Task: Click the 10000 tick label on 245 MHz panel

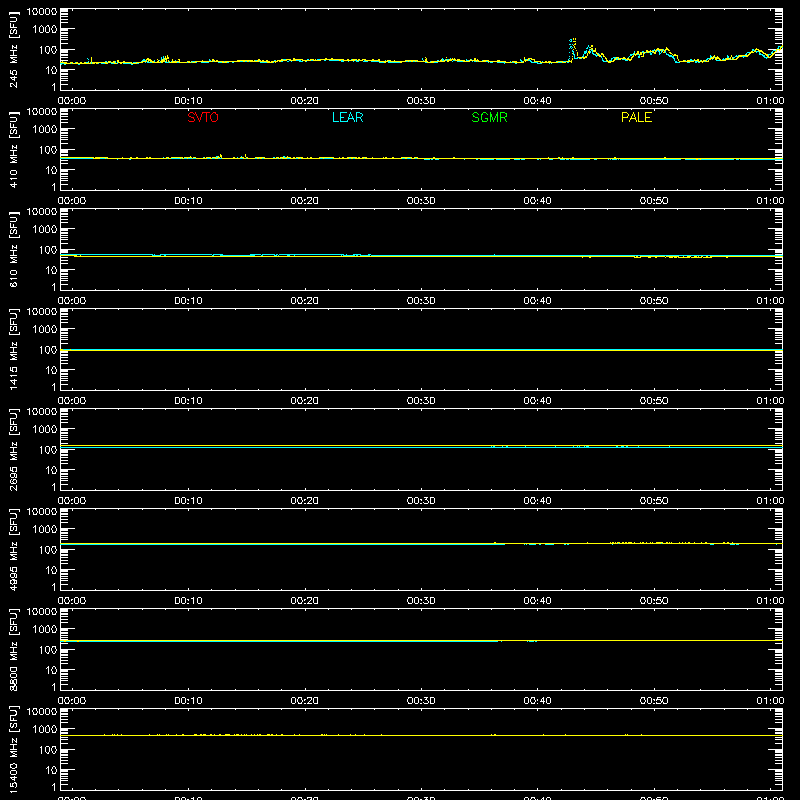Action: tap(42, 12)
